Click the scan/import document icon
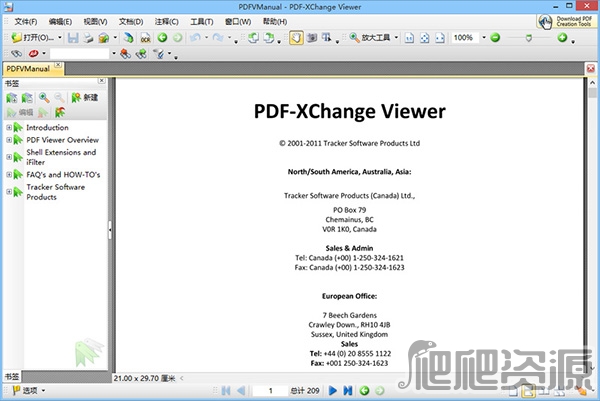 (129, 37)
